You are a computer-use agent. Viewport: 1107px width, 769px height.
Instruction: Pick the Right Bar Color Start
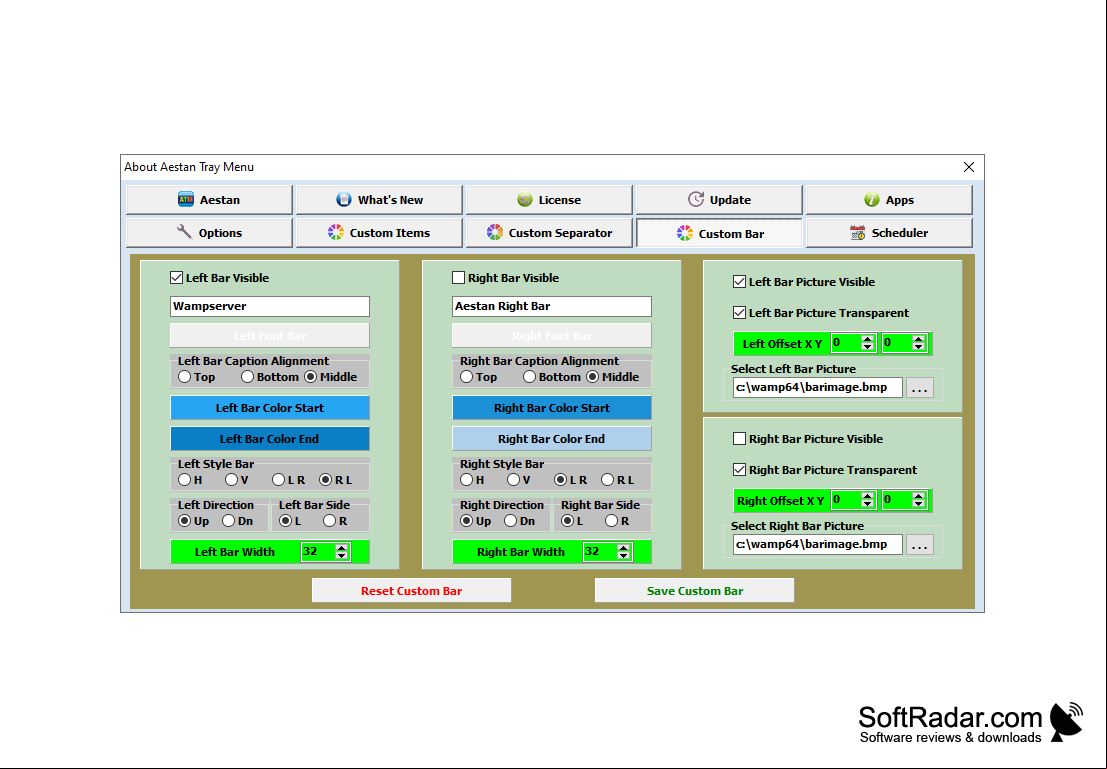552,408
